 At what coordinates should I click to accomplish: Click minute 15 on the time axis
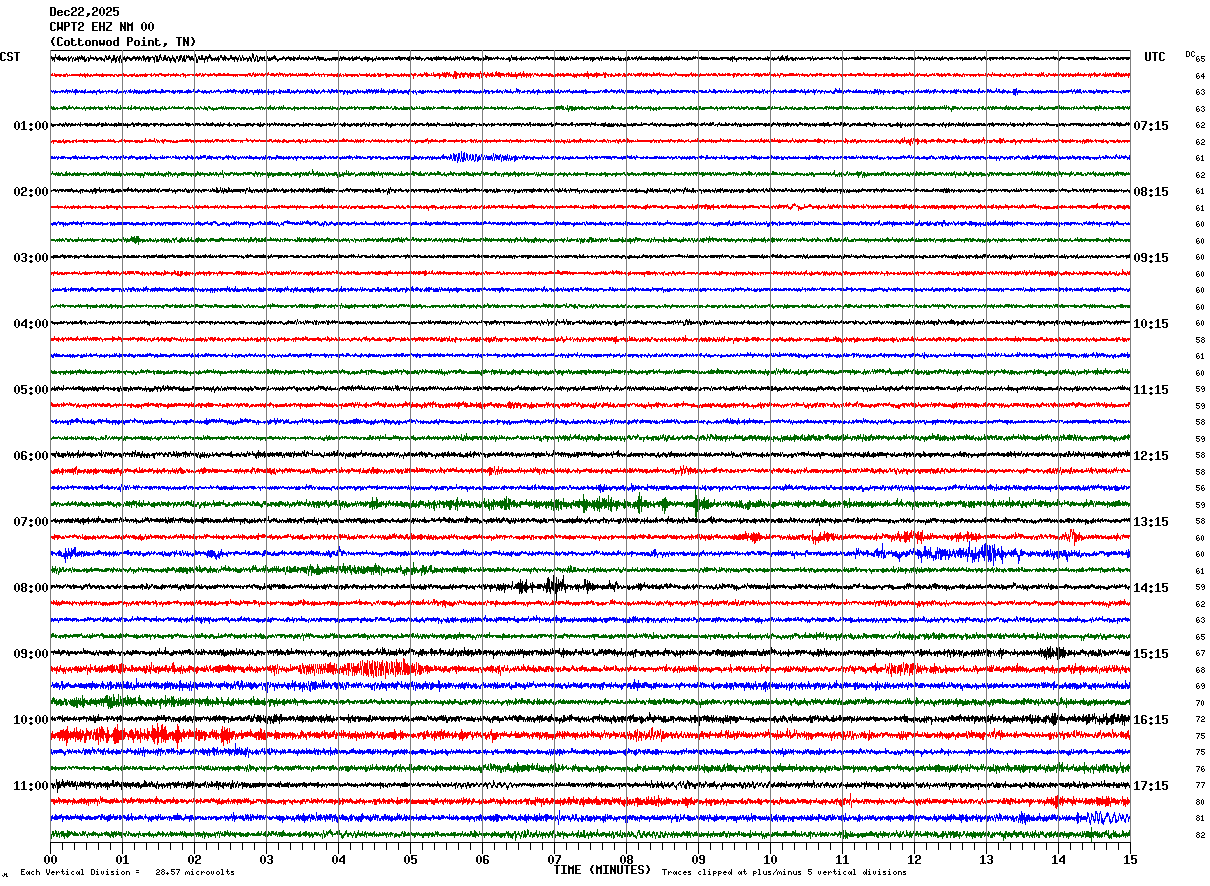(1130, 859)
